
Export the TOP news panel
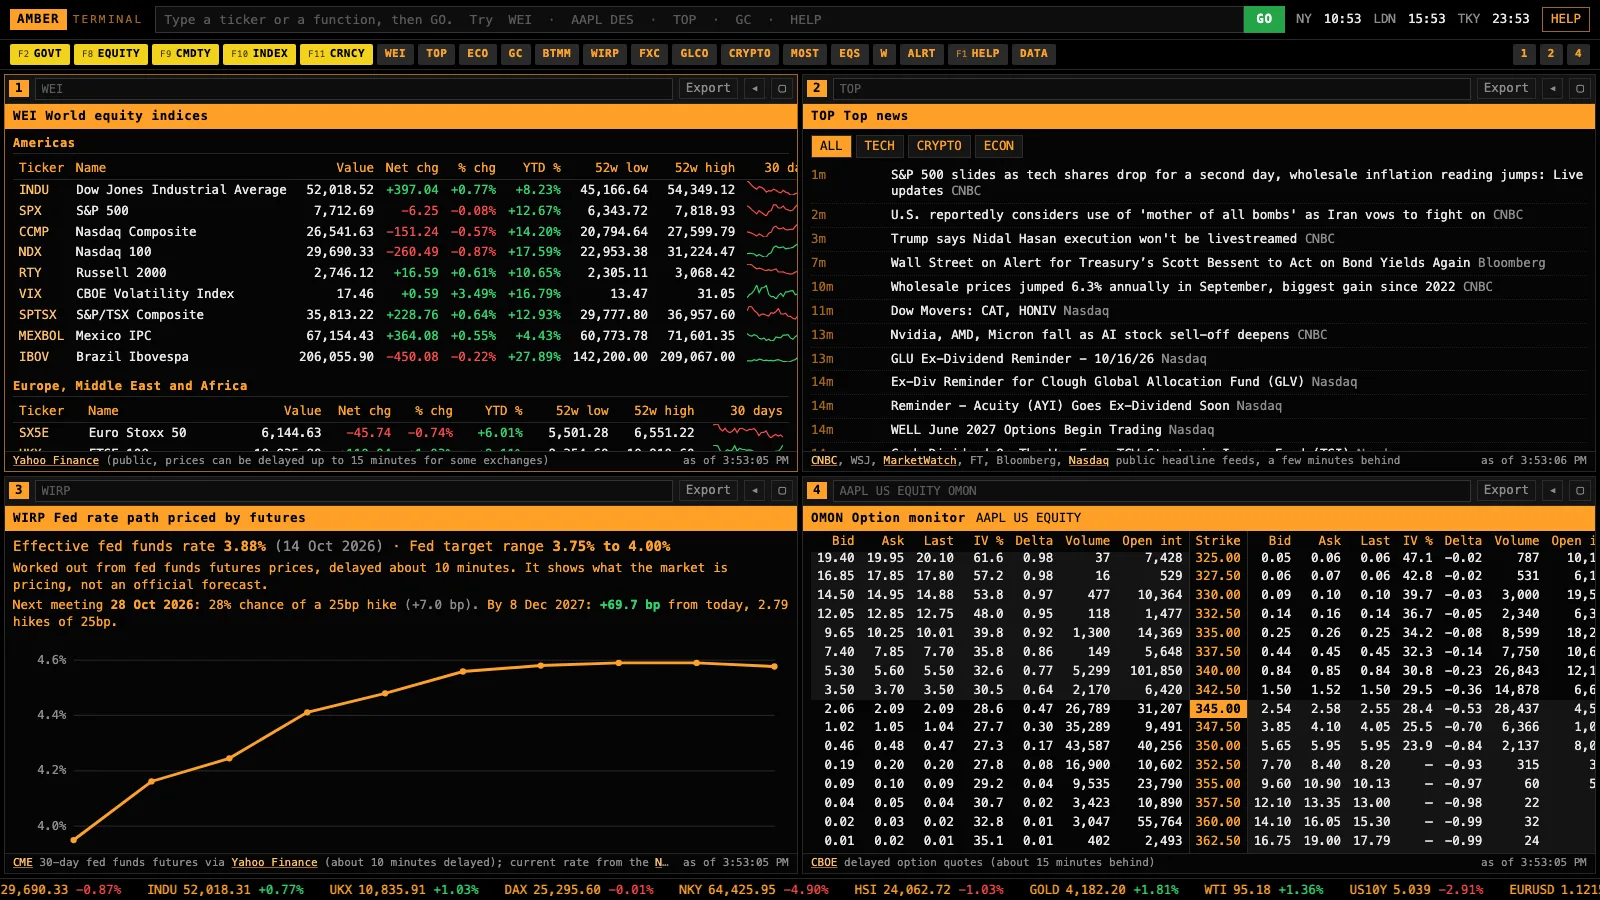1506,88
